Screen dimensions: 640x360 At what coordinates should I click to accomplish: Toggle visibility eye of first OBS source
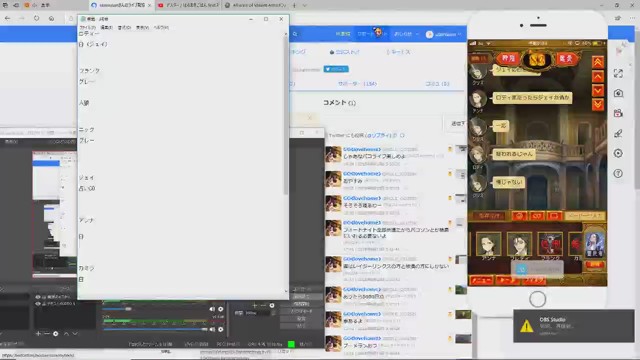[x=38, y=297]
